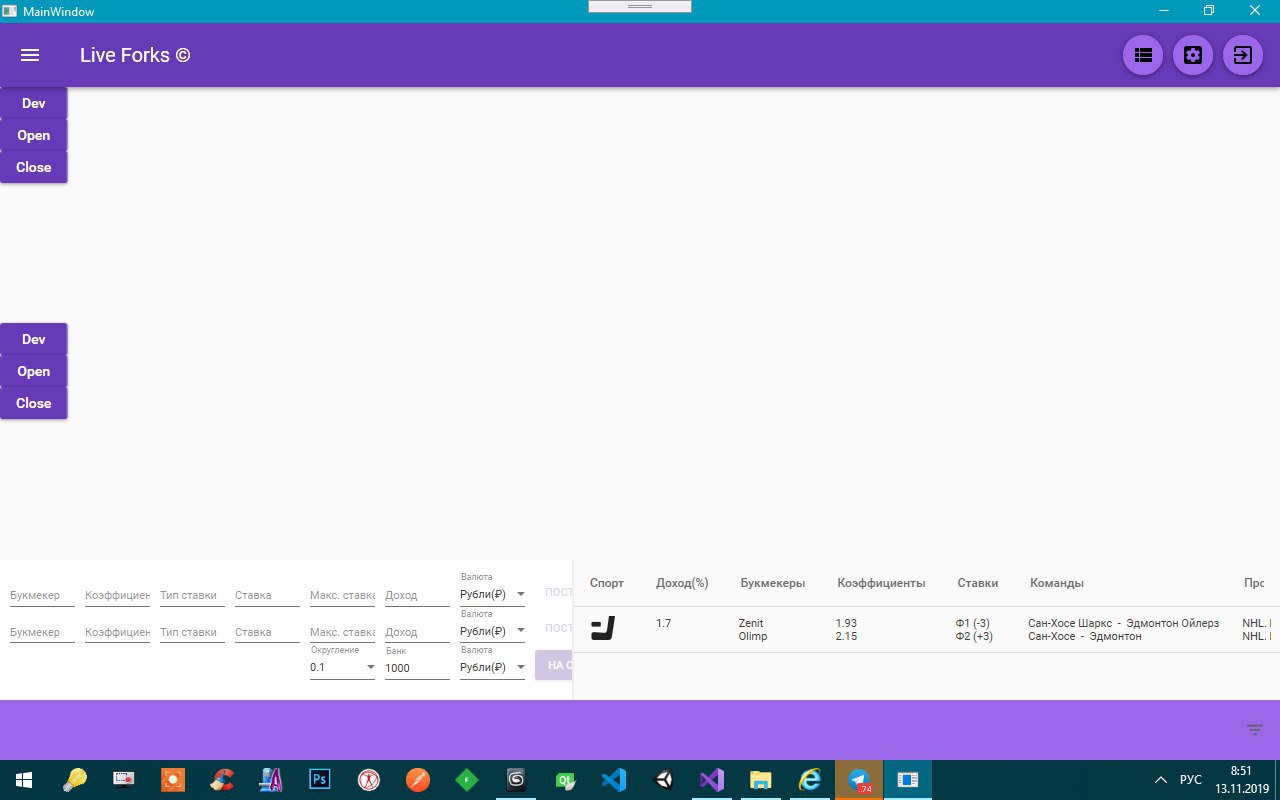Open Visual Studio purple icon in taskbar
Screen dimensions: 1280x800
pos(711,780)
